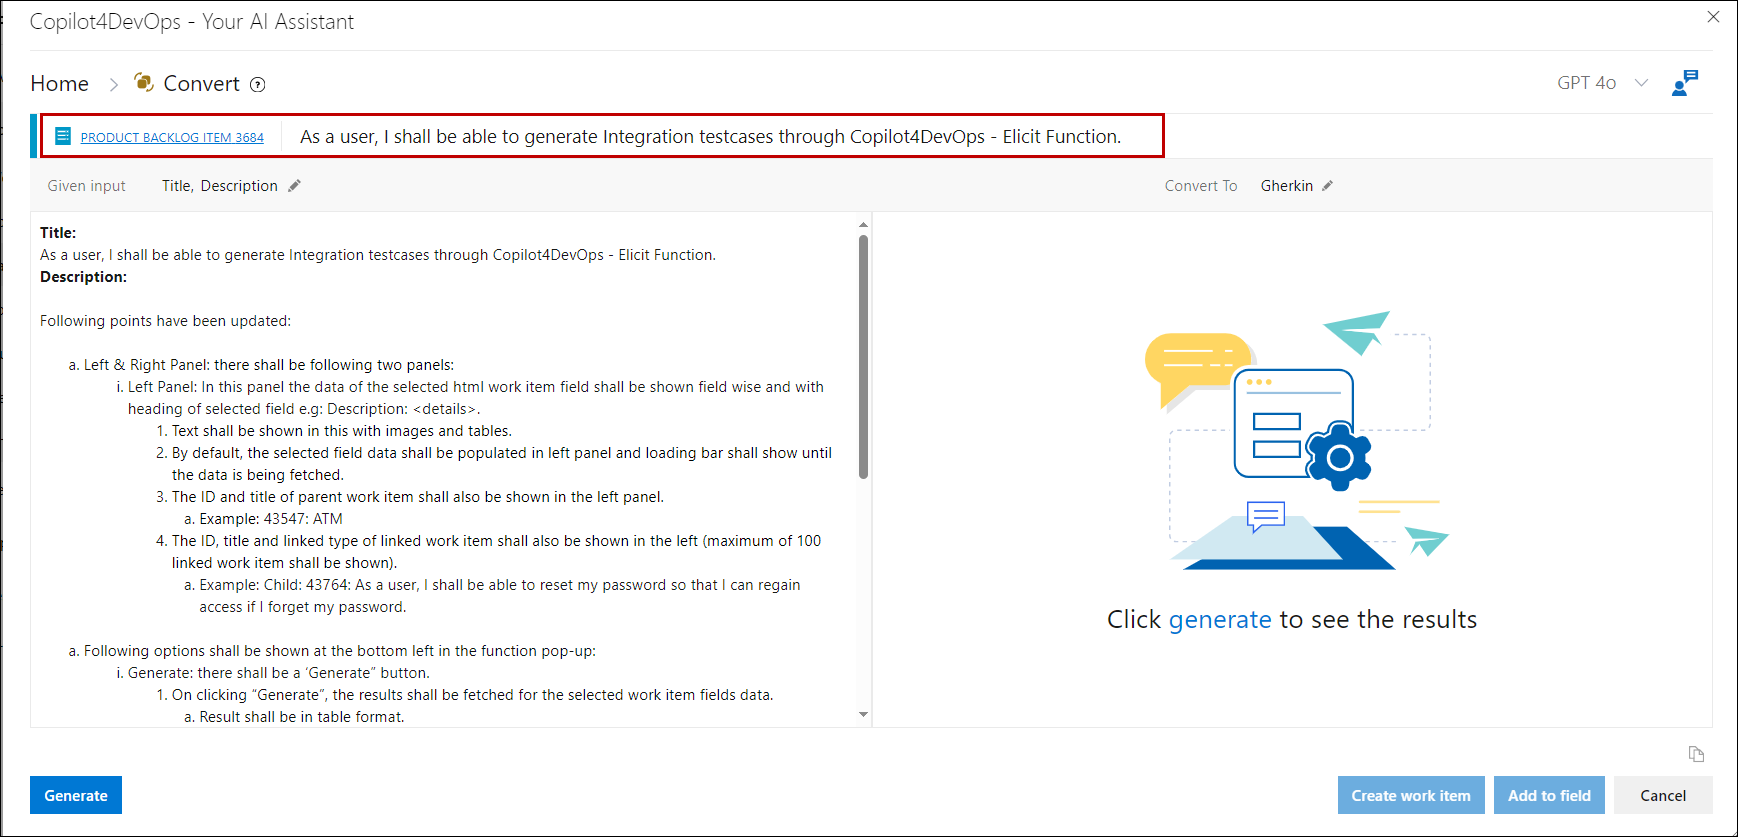Click the work item title text in header
The height and width of the screenshot is (837, 1738).
[710, 137]
